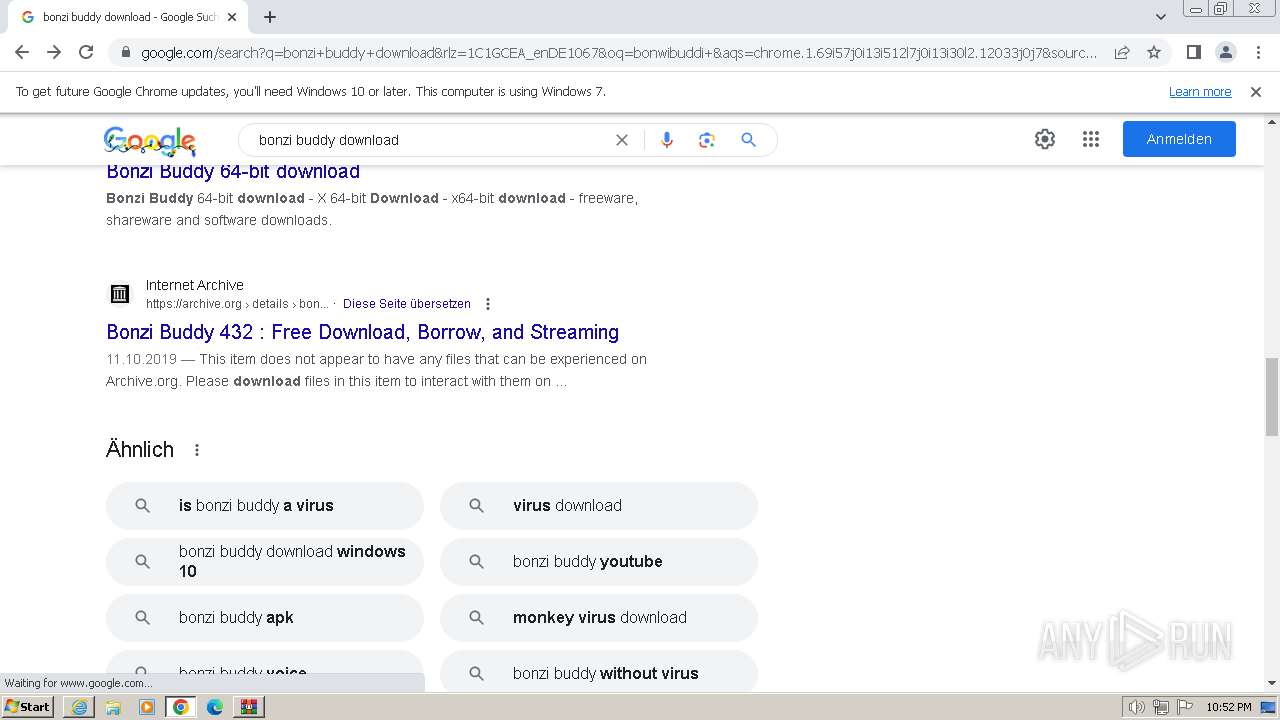Image resolution: width=1280 pixels, height=720 pixels.
Task: Open the Learn more link
Action: [x=1200, y=92]
